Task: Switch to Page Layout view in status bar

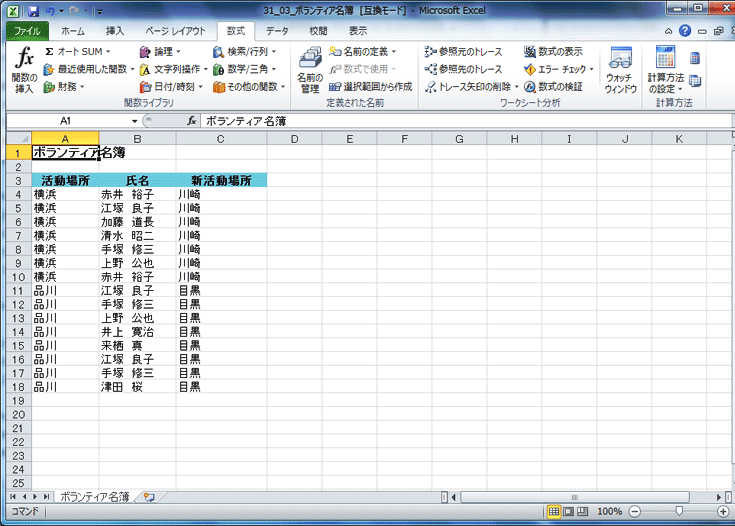Action: point(568,511)
